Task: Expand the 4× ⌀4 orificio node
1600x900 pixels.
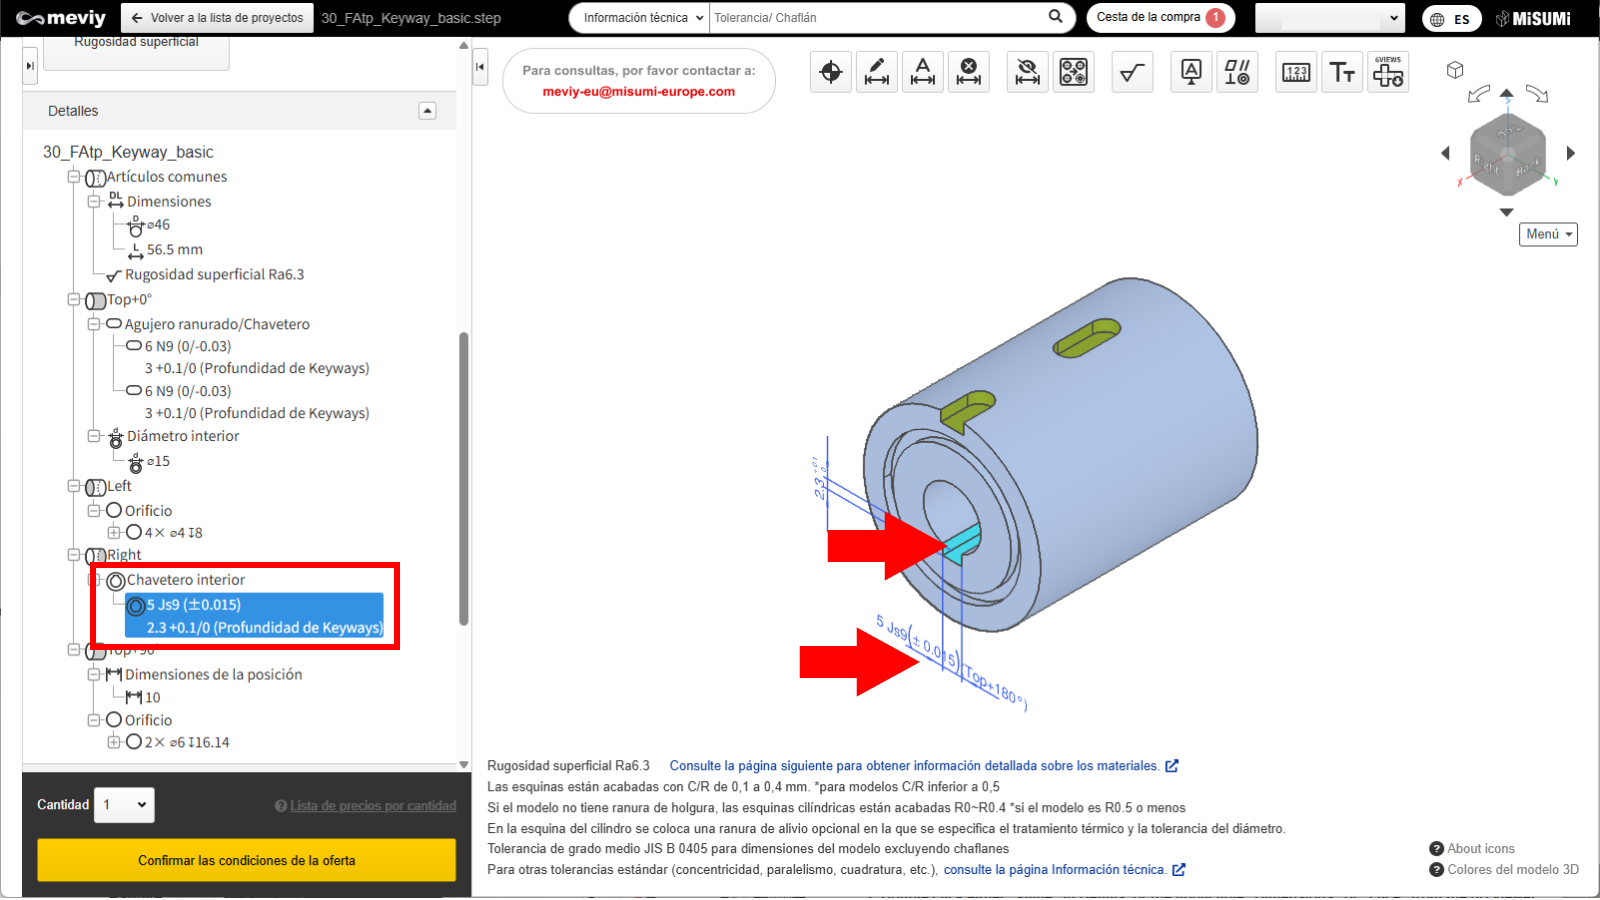Action: [114, 533]
